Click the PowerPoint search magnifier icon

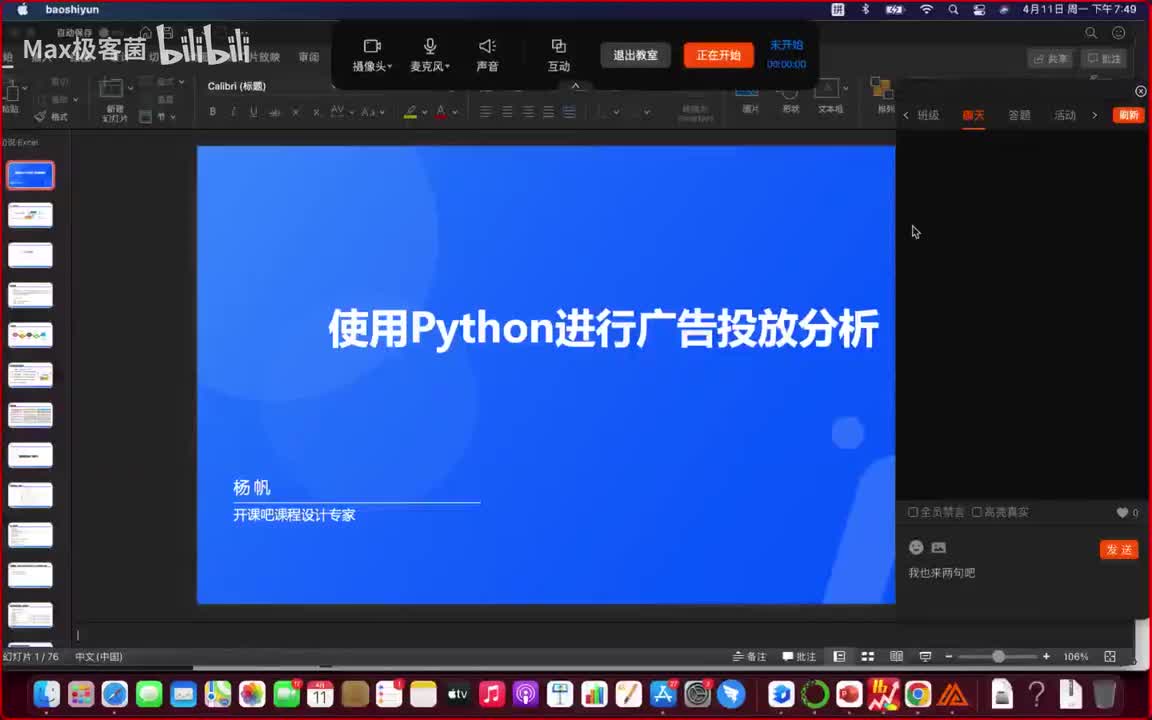coord(1091,33)
